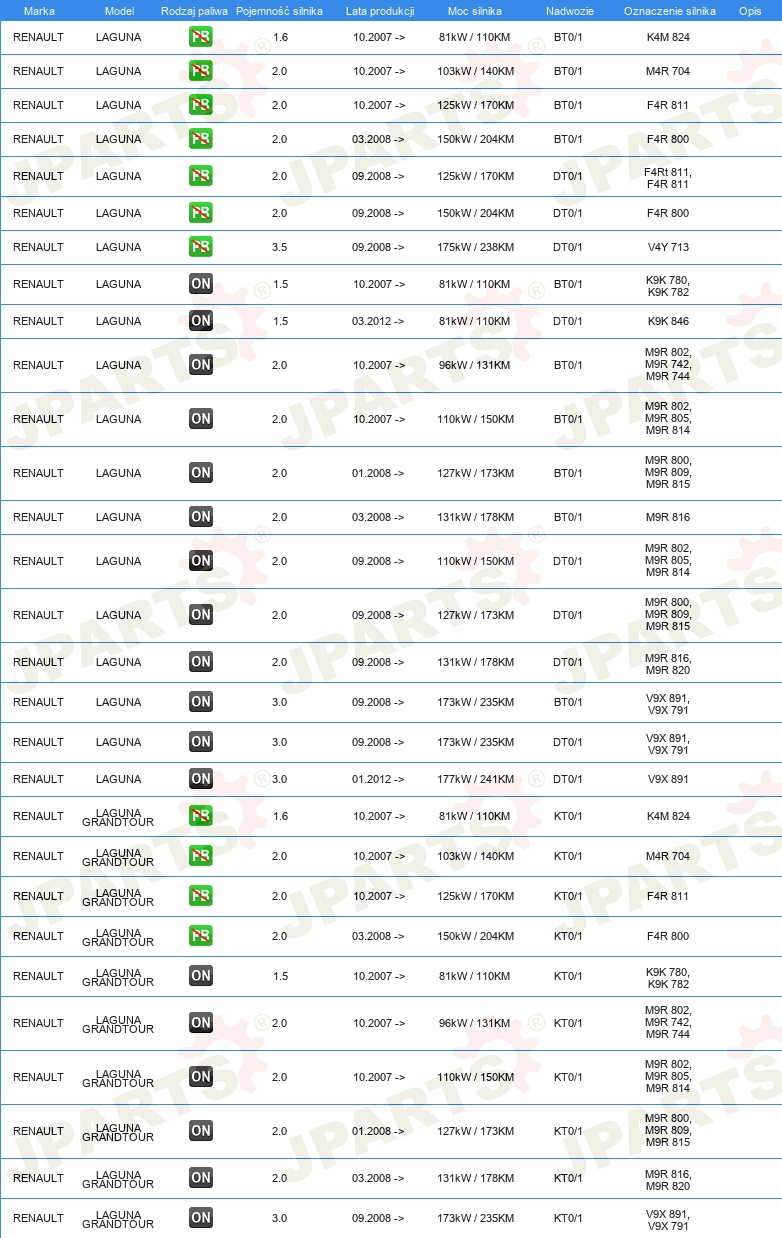Click production date 03.2012 -> cell
This screenshot has width=782, height=1238.
coord(379,321)
